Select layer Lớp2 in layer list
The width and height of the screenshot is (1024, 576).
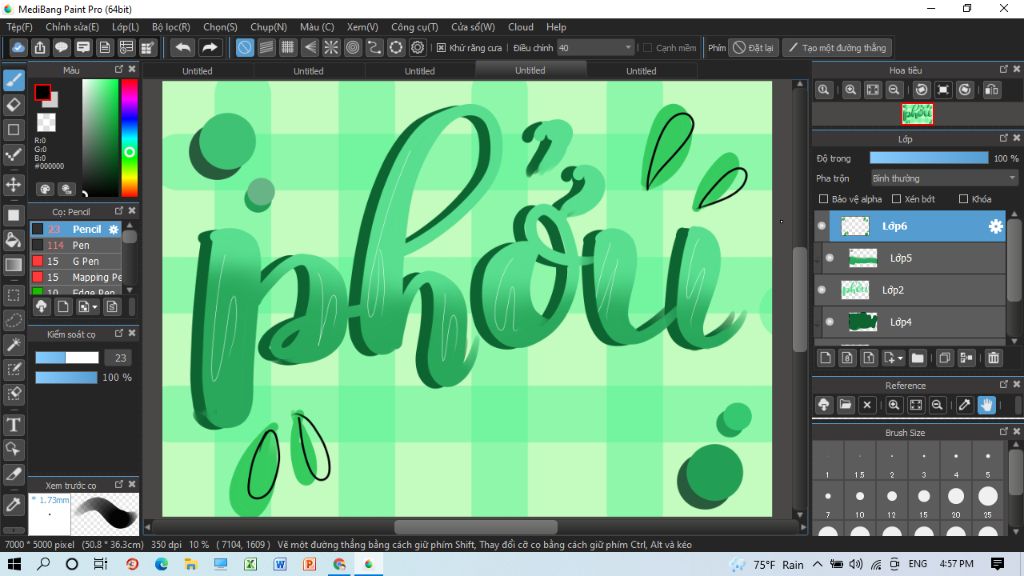pyautogui.click(x=910, y=290)
